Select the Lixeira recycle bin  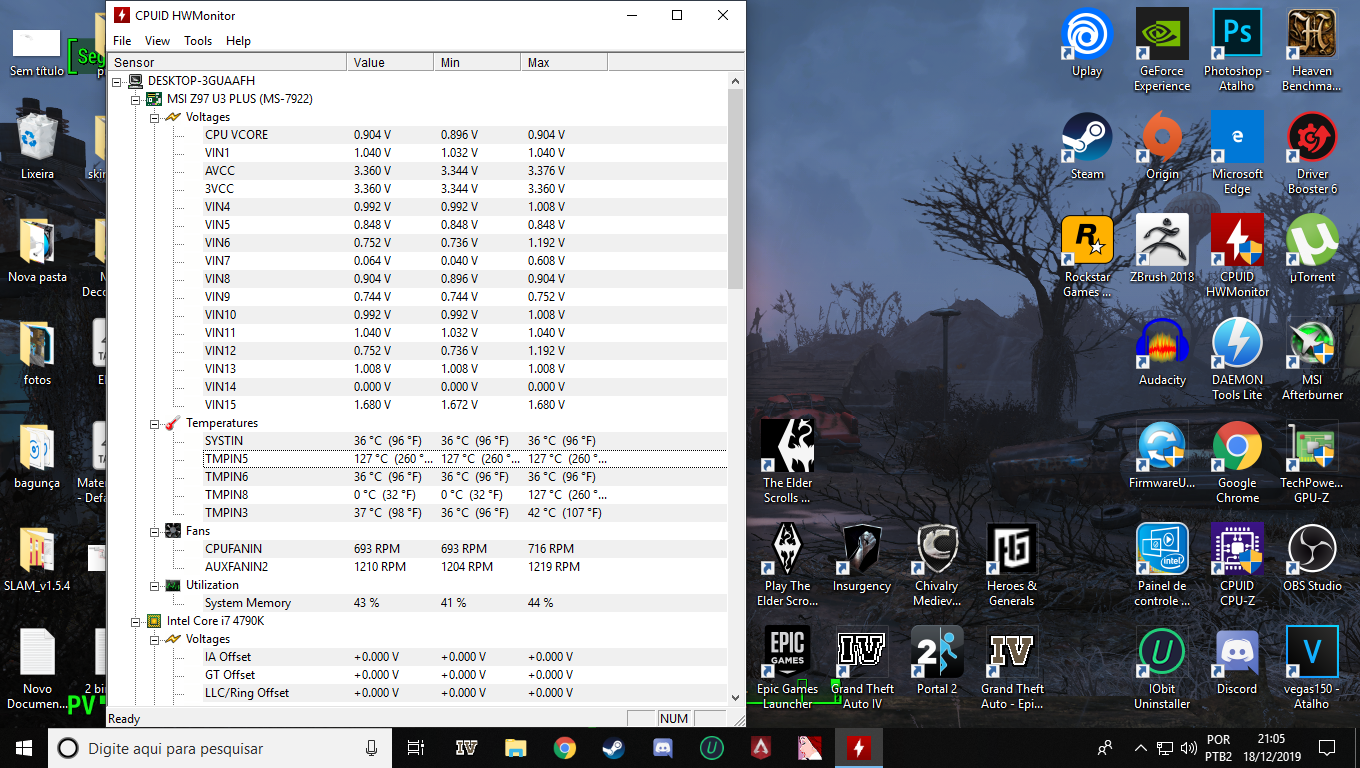[x=37, y=146]
